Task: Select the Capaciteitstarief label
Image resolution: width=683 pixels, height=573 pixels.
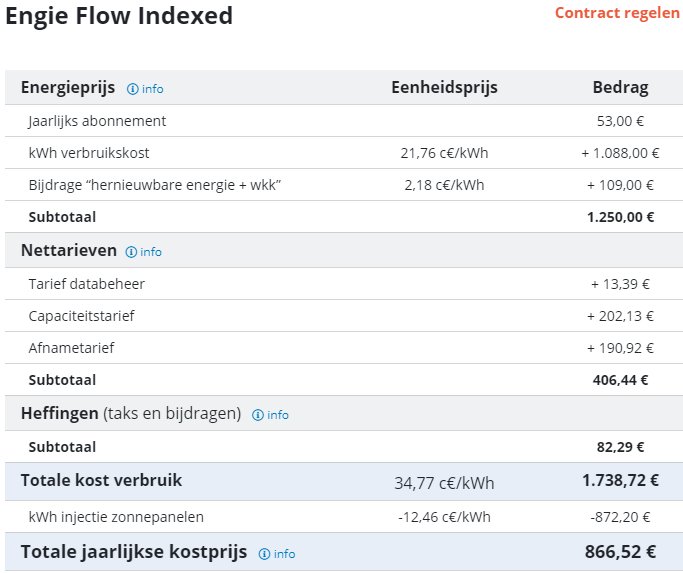Action: click(x=81, y=316)
